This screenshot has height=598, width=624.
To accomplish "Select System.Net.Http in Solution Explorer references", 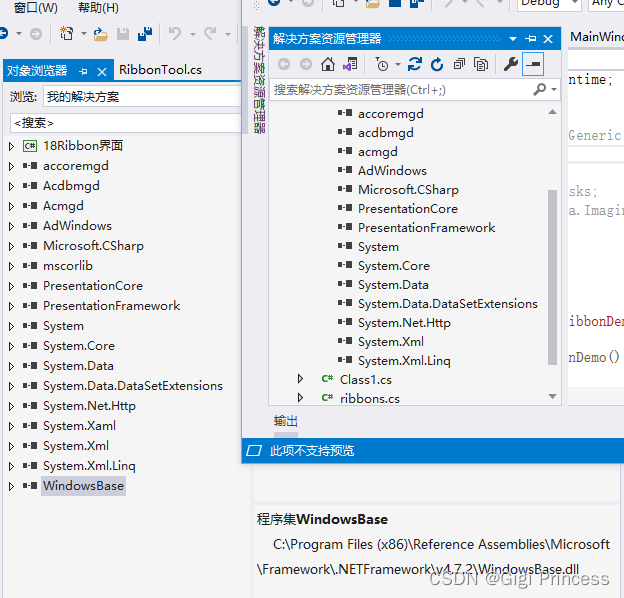I will (x=404, y=323).
